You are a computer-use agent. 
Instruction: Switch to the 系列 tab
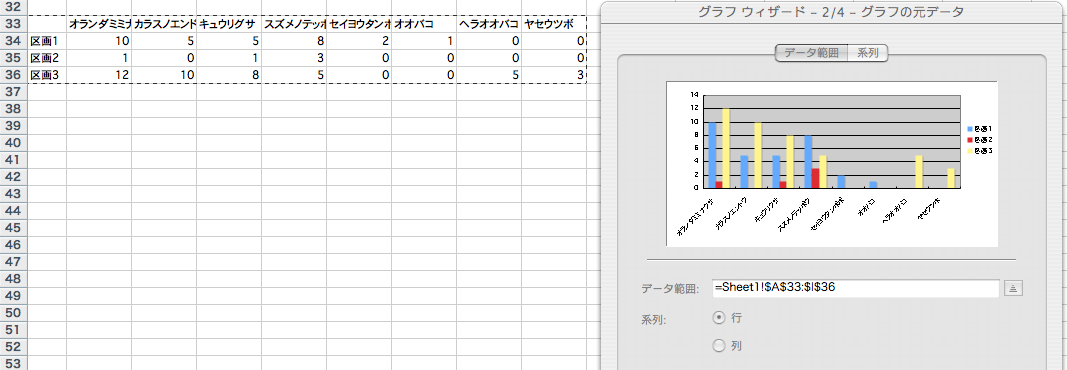(x=868, y=52)
